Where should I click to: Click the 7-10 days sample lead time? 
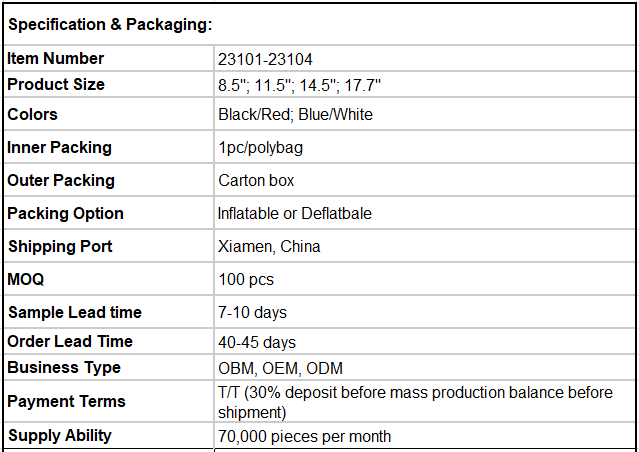252,313
